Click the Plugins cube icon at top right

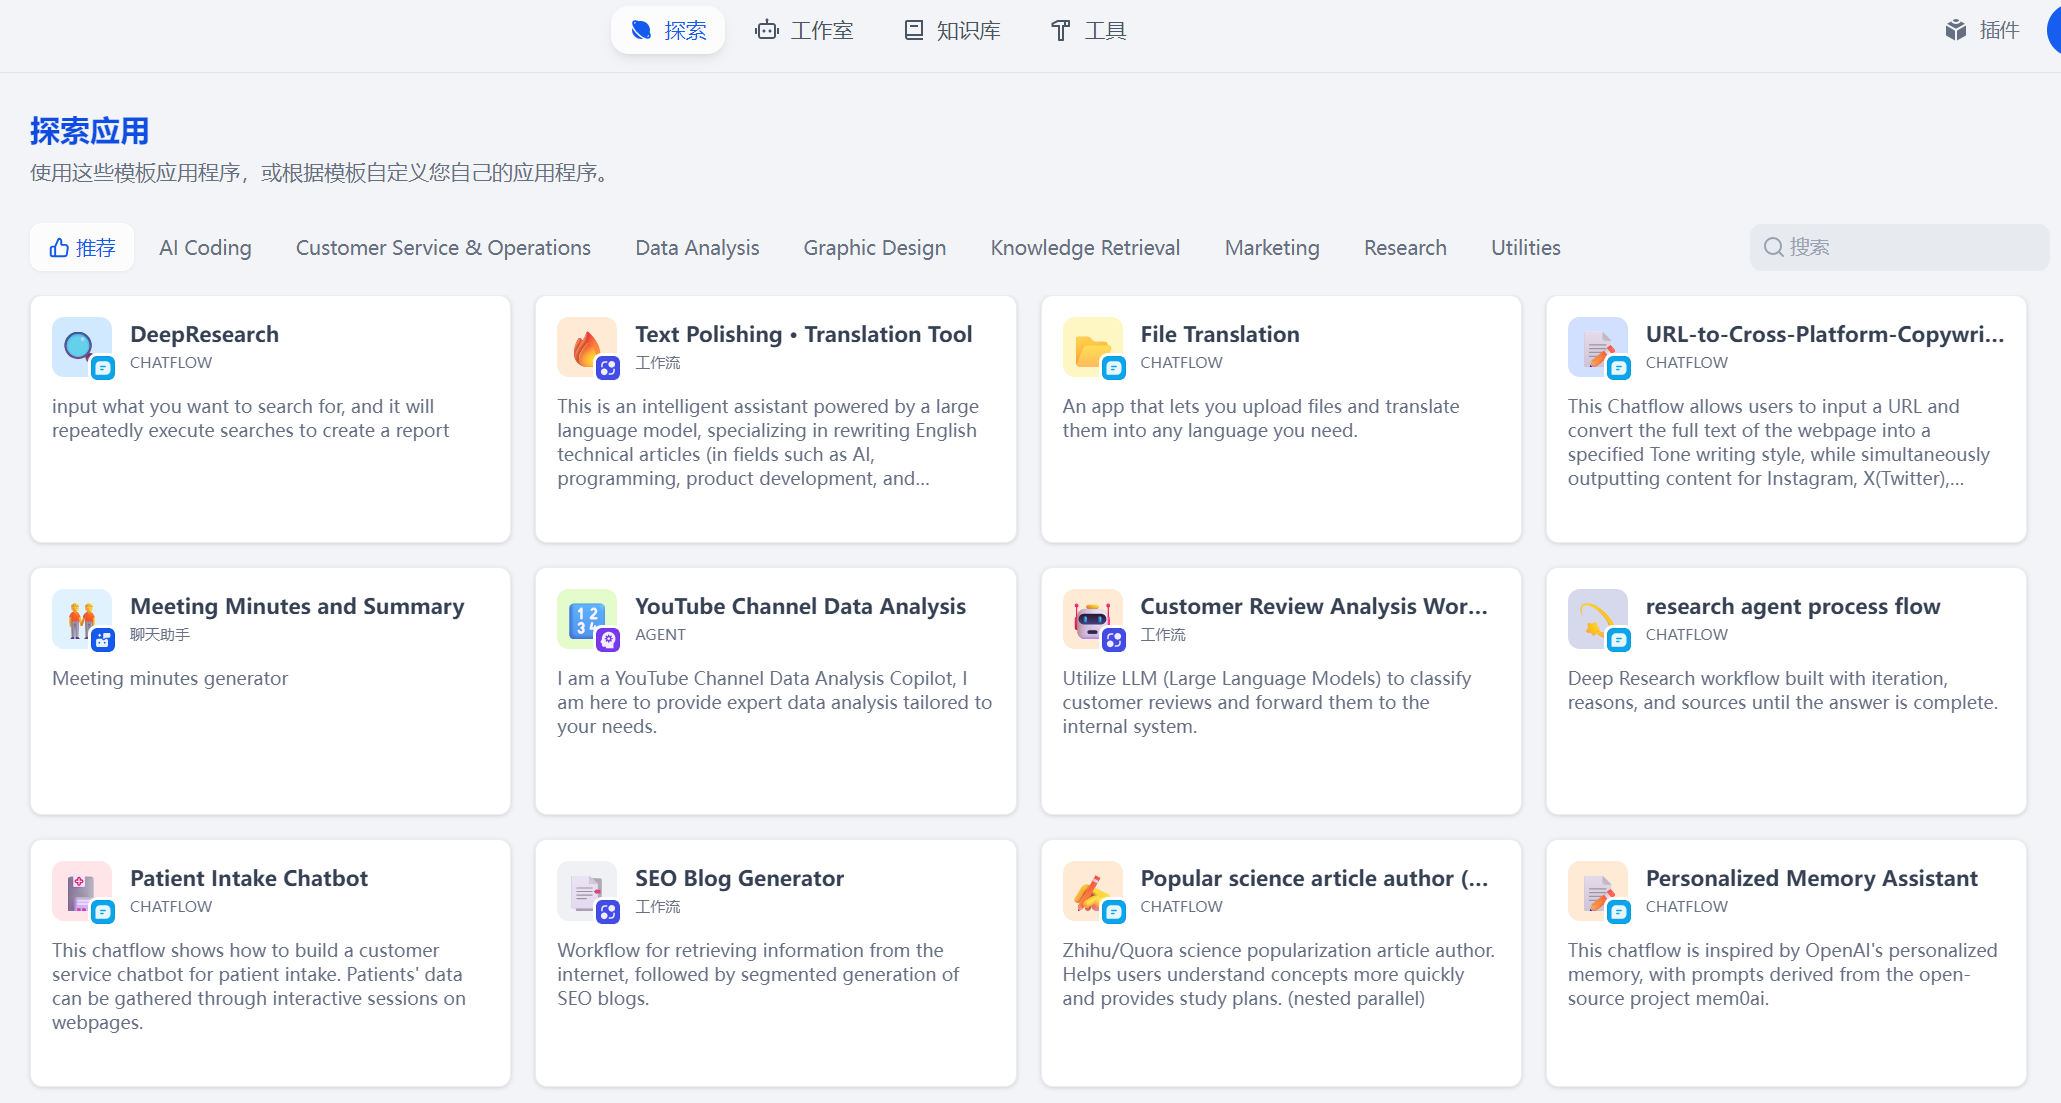pyautogui.click(x=1955, y=30)
